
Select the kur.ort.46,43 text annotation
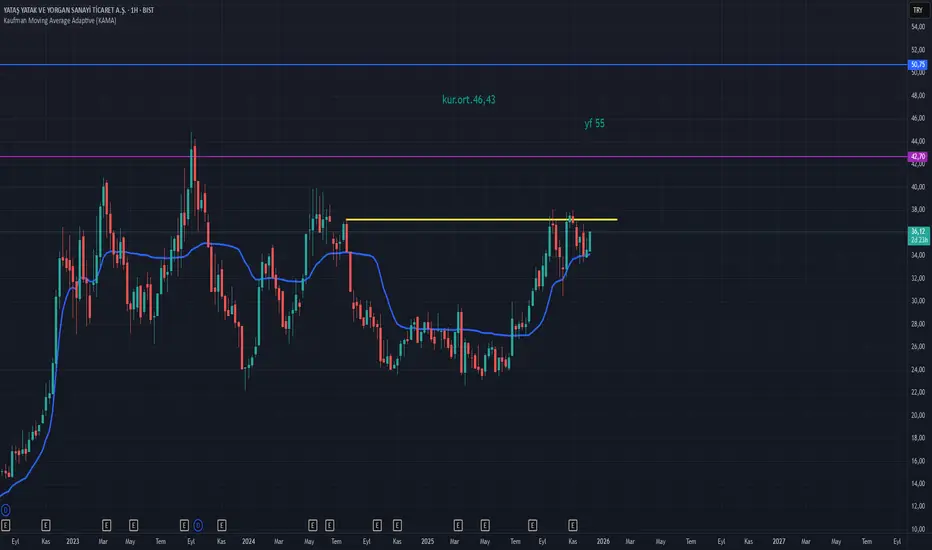click(x=468, y=99)
